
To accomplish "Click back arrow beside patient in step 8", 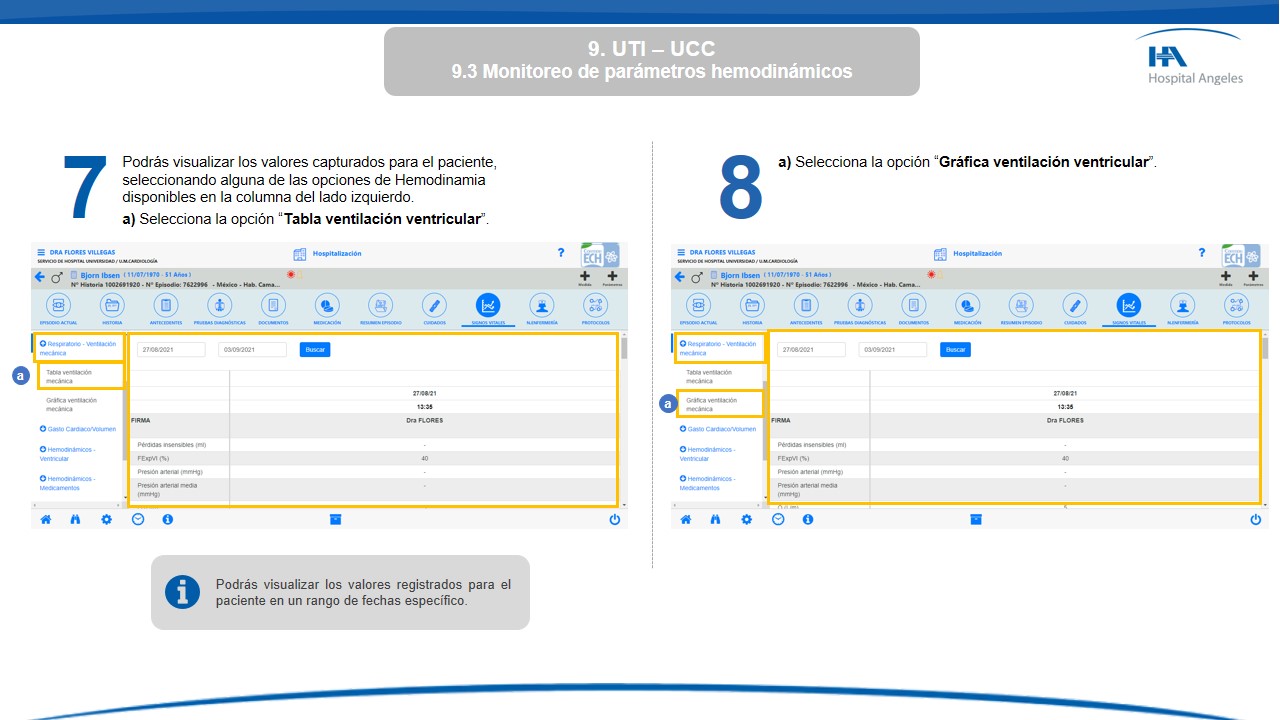I will point(679,277).
